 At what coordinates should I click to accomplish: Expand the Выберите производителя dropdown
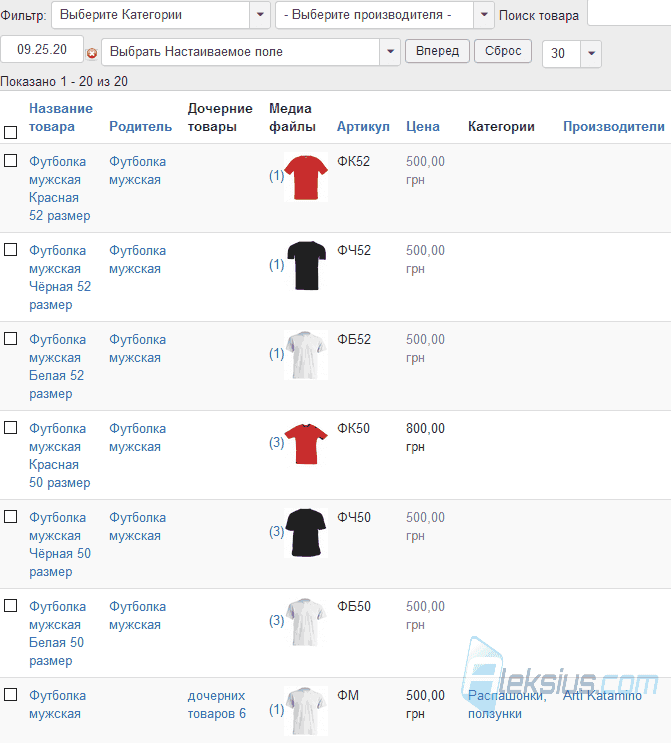(384, 15)
